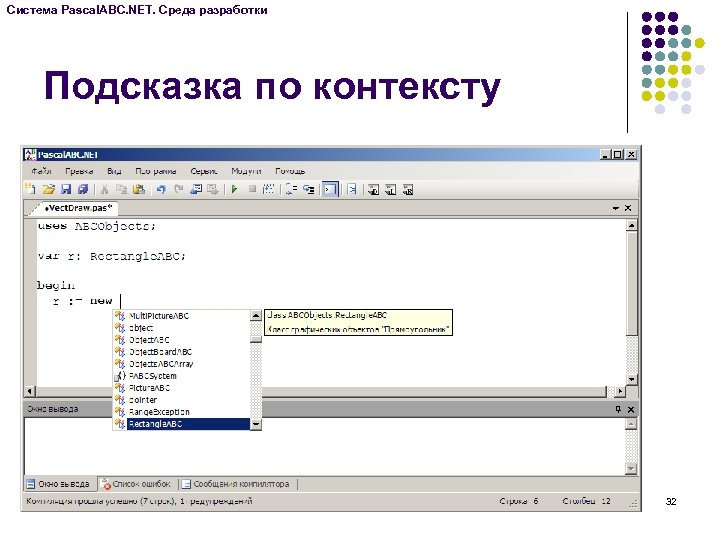Click the completion list scroll down arrow

[x=256, y=424]
